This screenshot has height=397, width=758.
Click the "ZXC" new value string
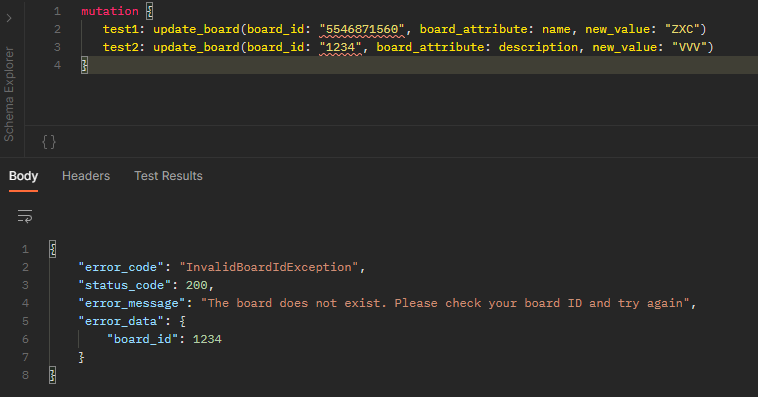(x=682, y=29)
